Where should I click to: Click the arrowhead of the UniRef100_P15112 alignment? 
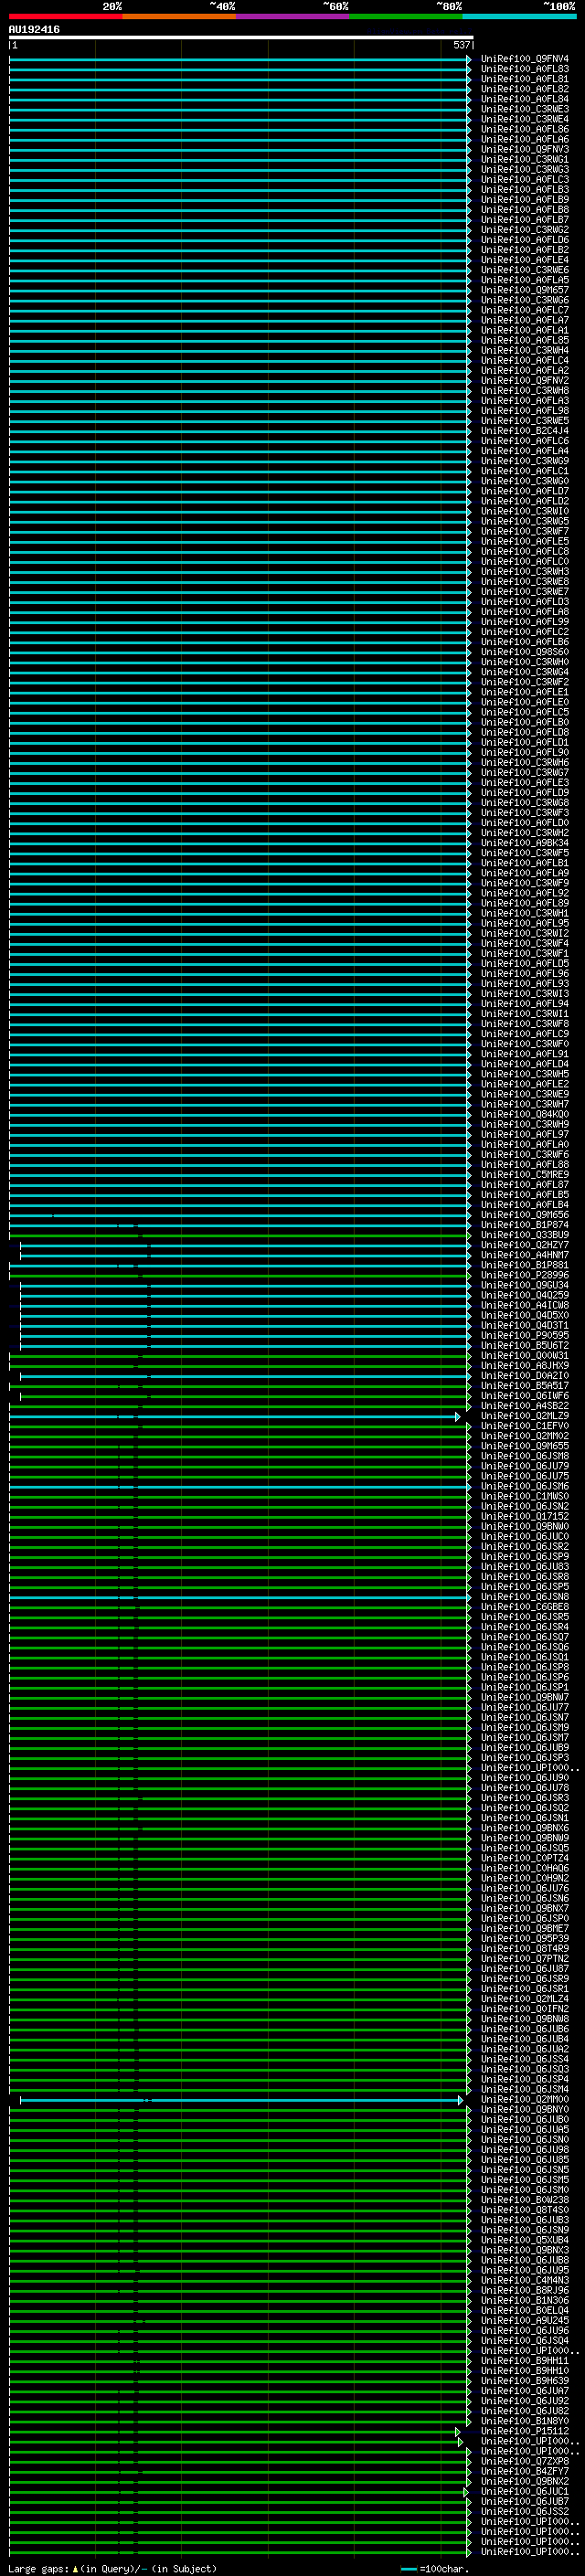click(x=458, y=2431)
